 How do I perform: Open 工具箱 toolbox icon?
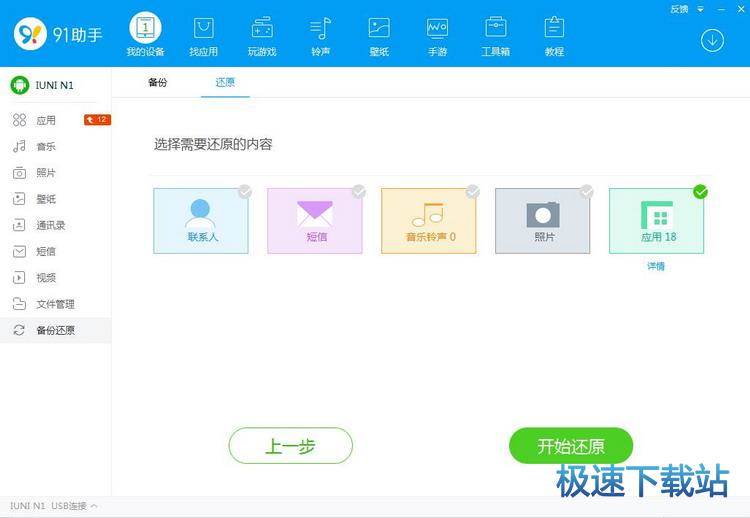point(496,36)
